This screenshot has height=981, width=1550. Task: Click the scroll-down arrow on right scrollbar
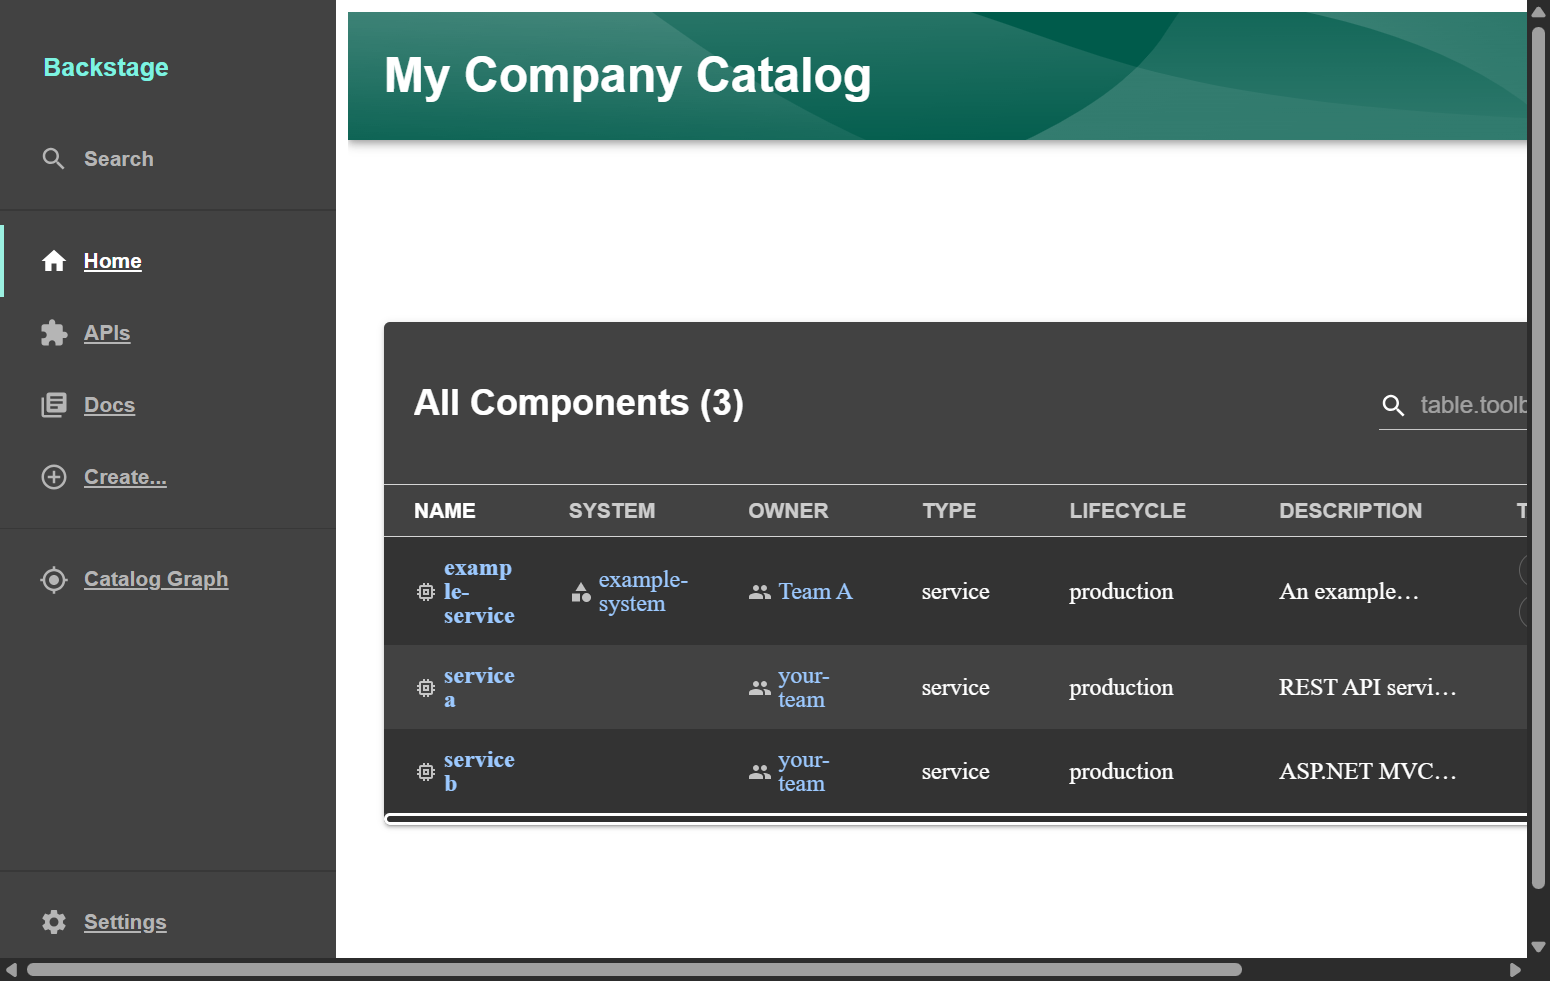1538,947
